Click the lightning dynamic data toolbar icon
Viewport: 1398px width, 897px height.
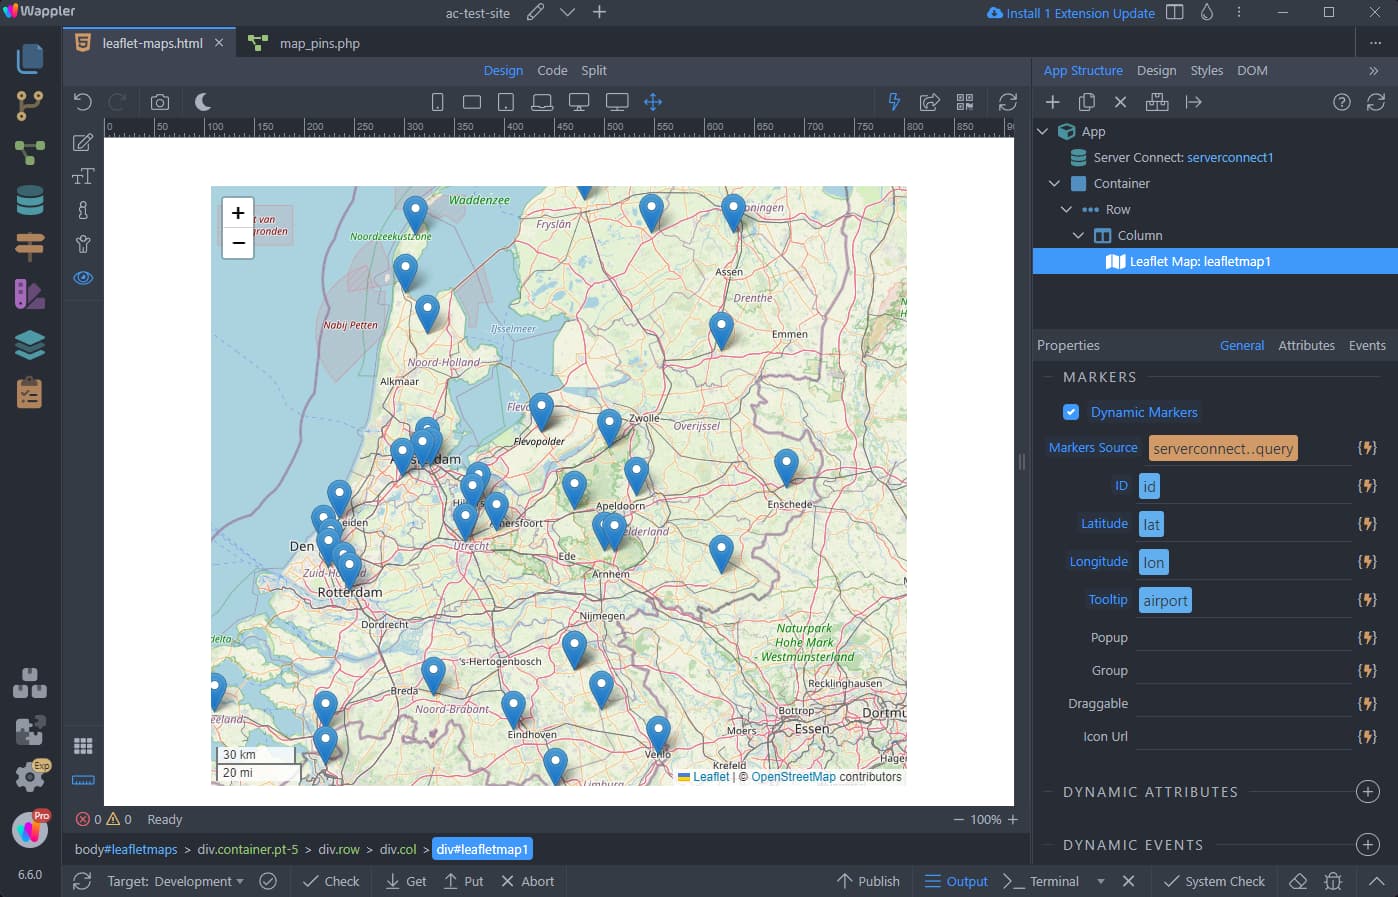tap(893, 101)
